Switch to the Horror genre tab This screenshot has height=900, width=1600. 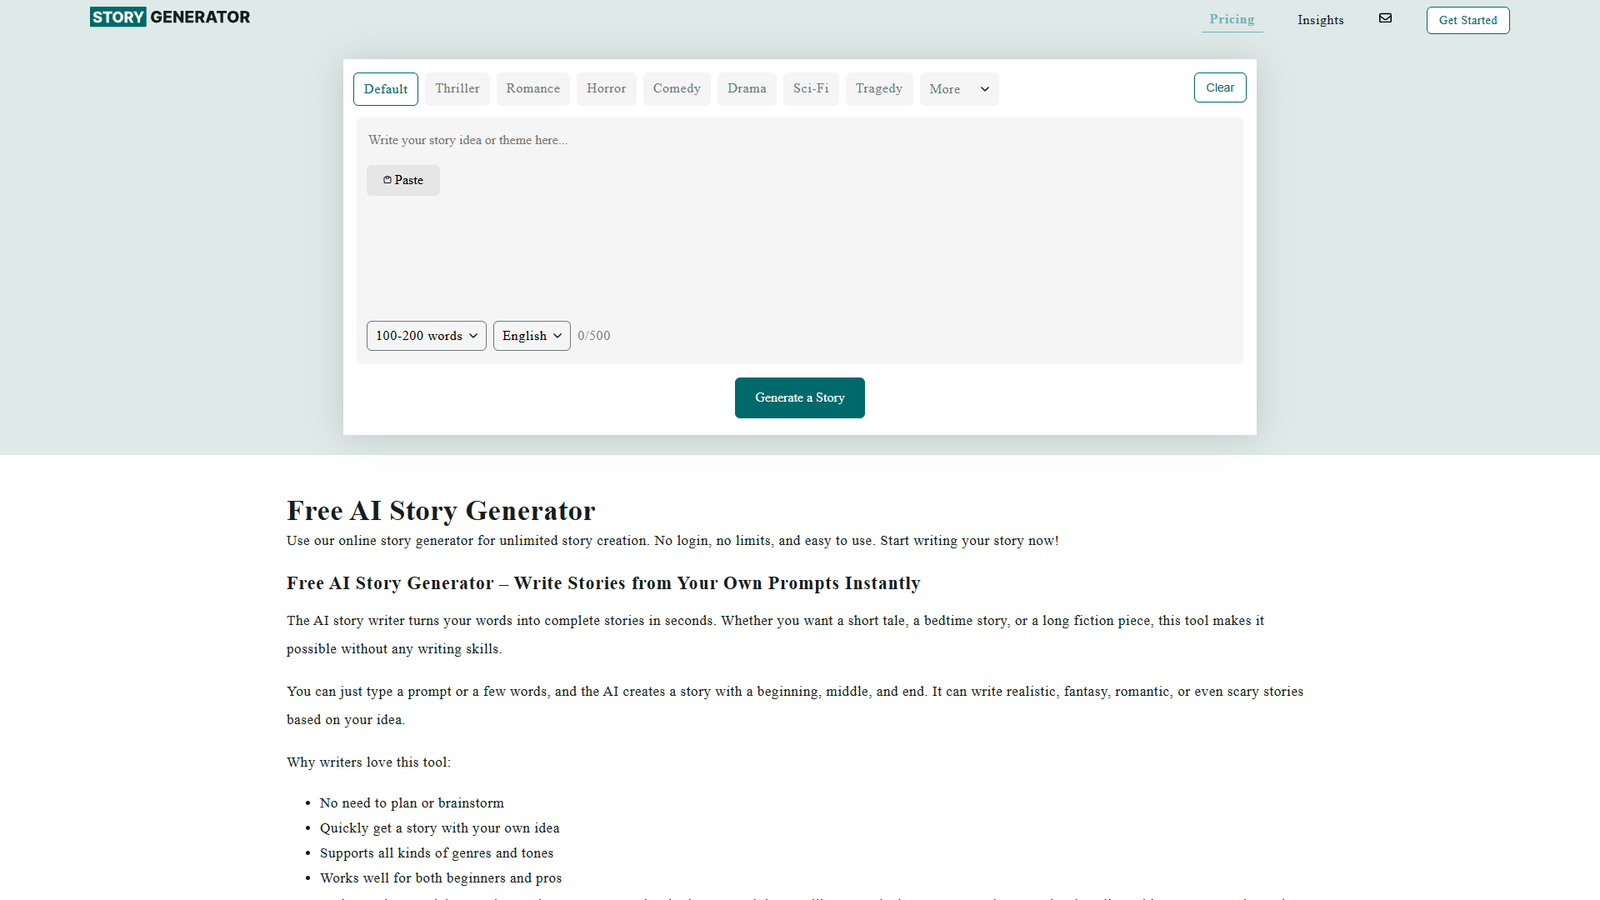[x=606, y=89]
